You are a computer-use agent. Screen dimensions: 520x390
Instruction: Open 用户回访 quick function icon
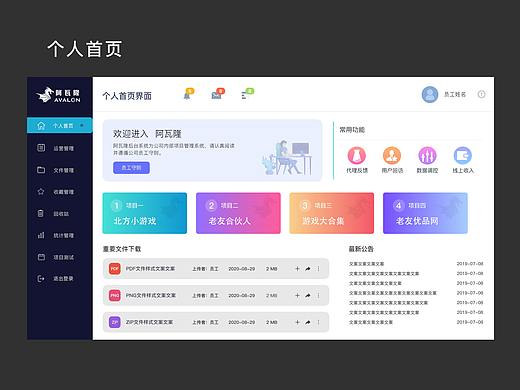(x=392, y=155)
